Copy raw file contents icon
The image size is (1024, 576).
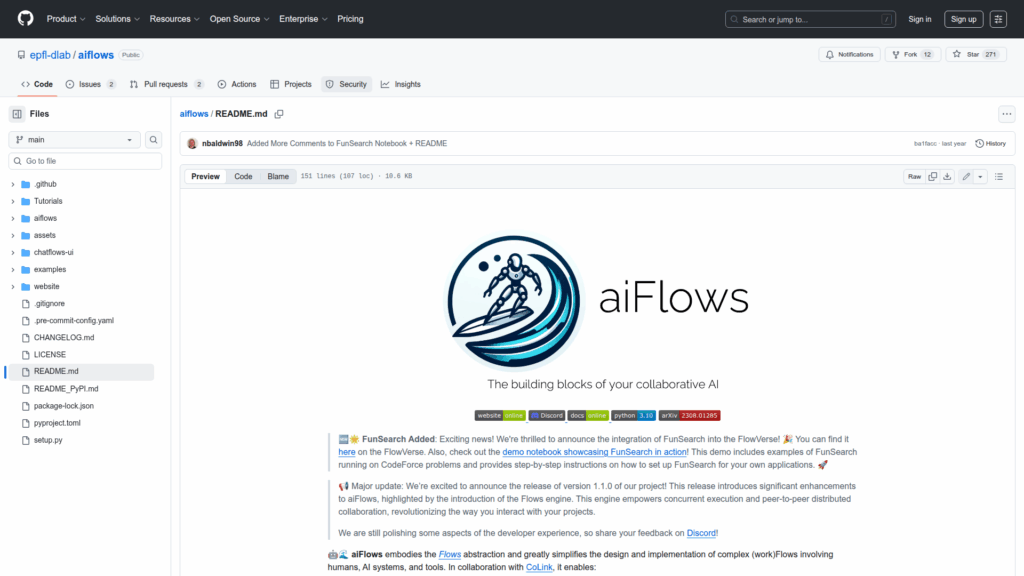click(x=932, y=176)
